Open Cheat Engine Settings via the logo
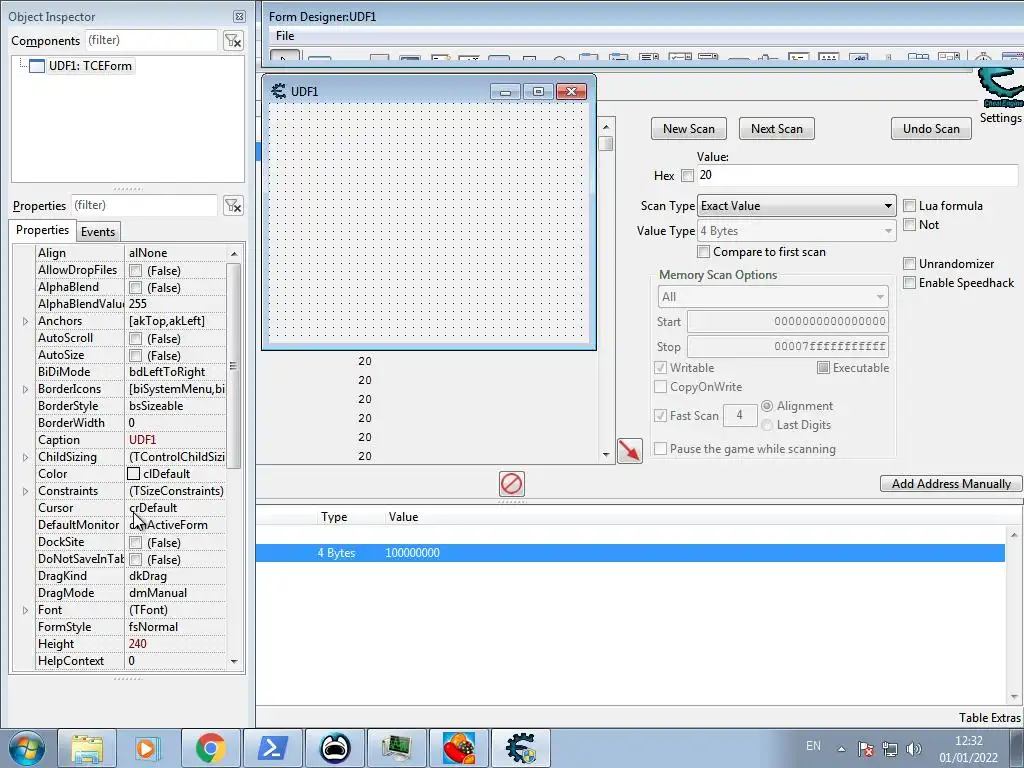The image size is (1024, 768). 1000,87
